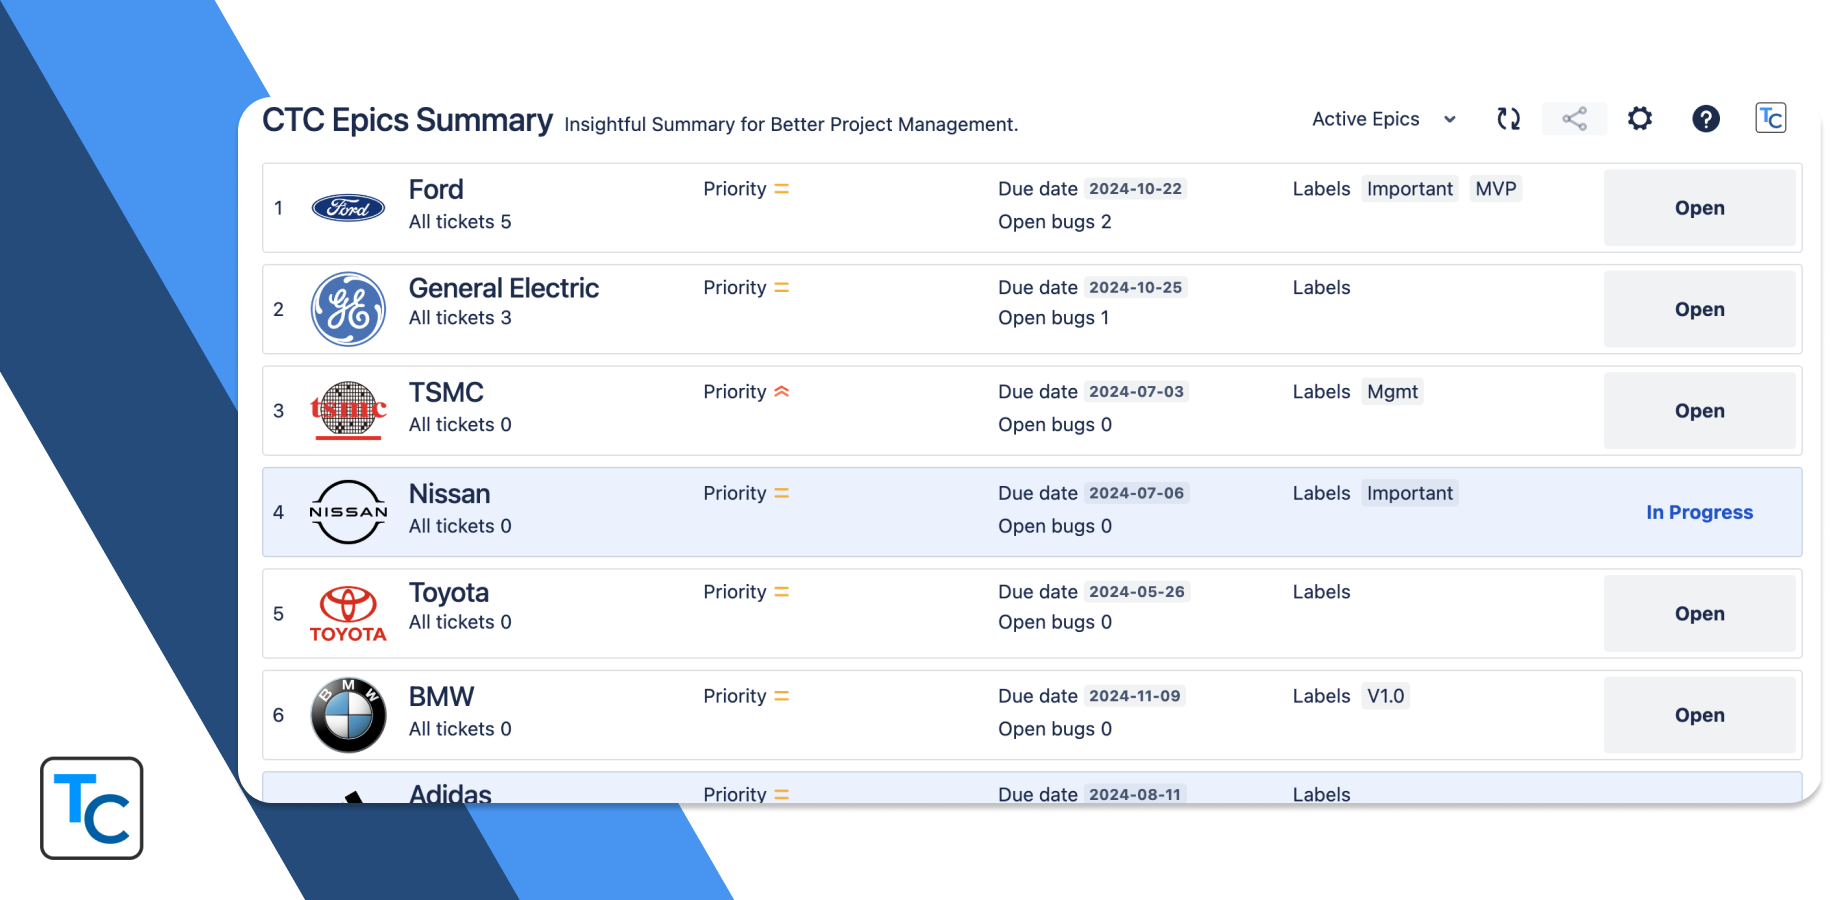
Task: Open the TSMC epic title
Action: (x=446, y=392)
